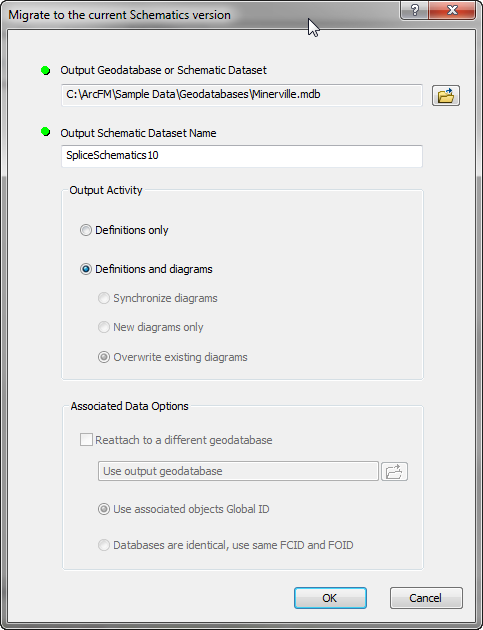Click green status dot beside Dataset Name
Viewport: 483px width, 630px height.
(45, 132)
